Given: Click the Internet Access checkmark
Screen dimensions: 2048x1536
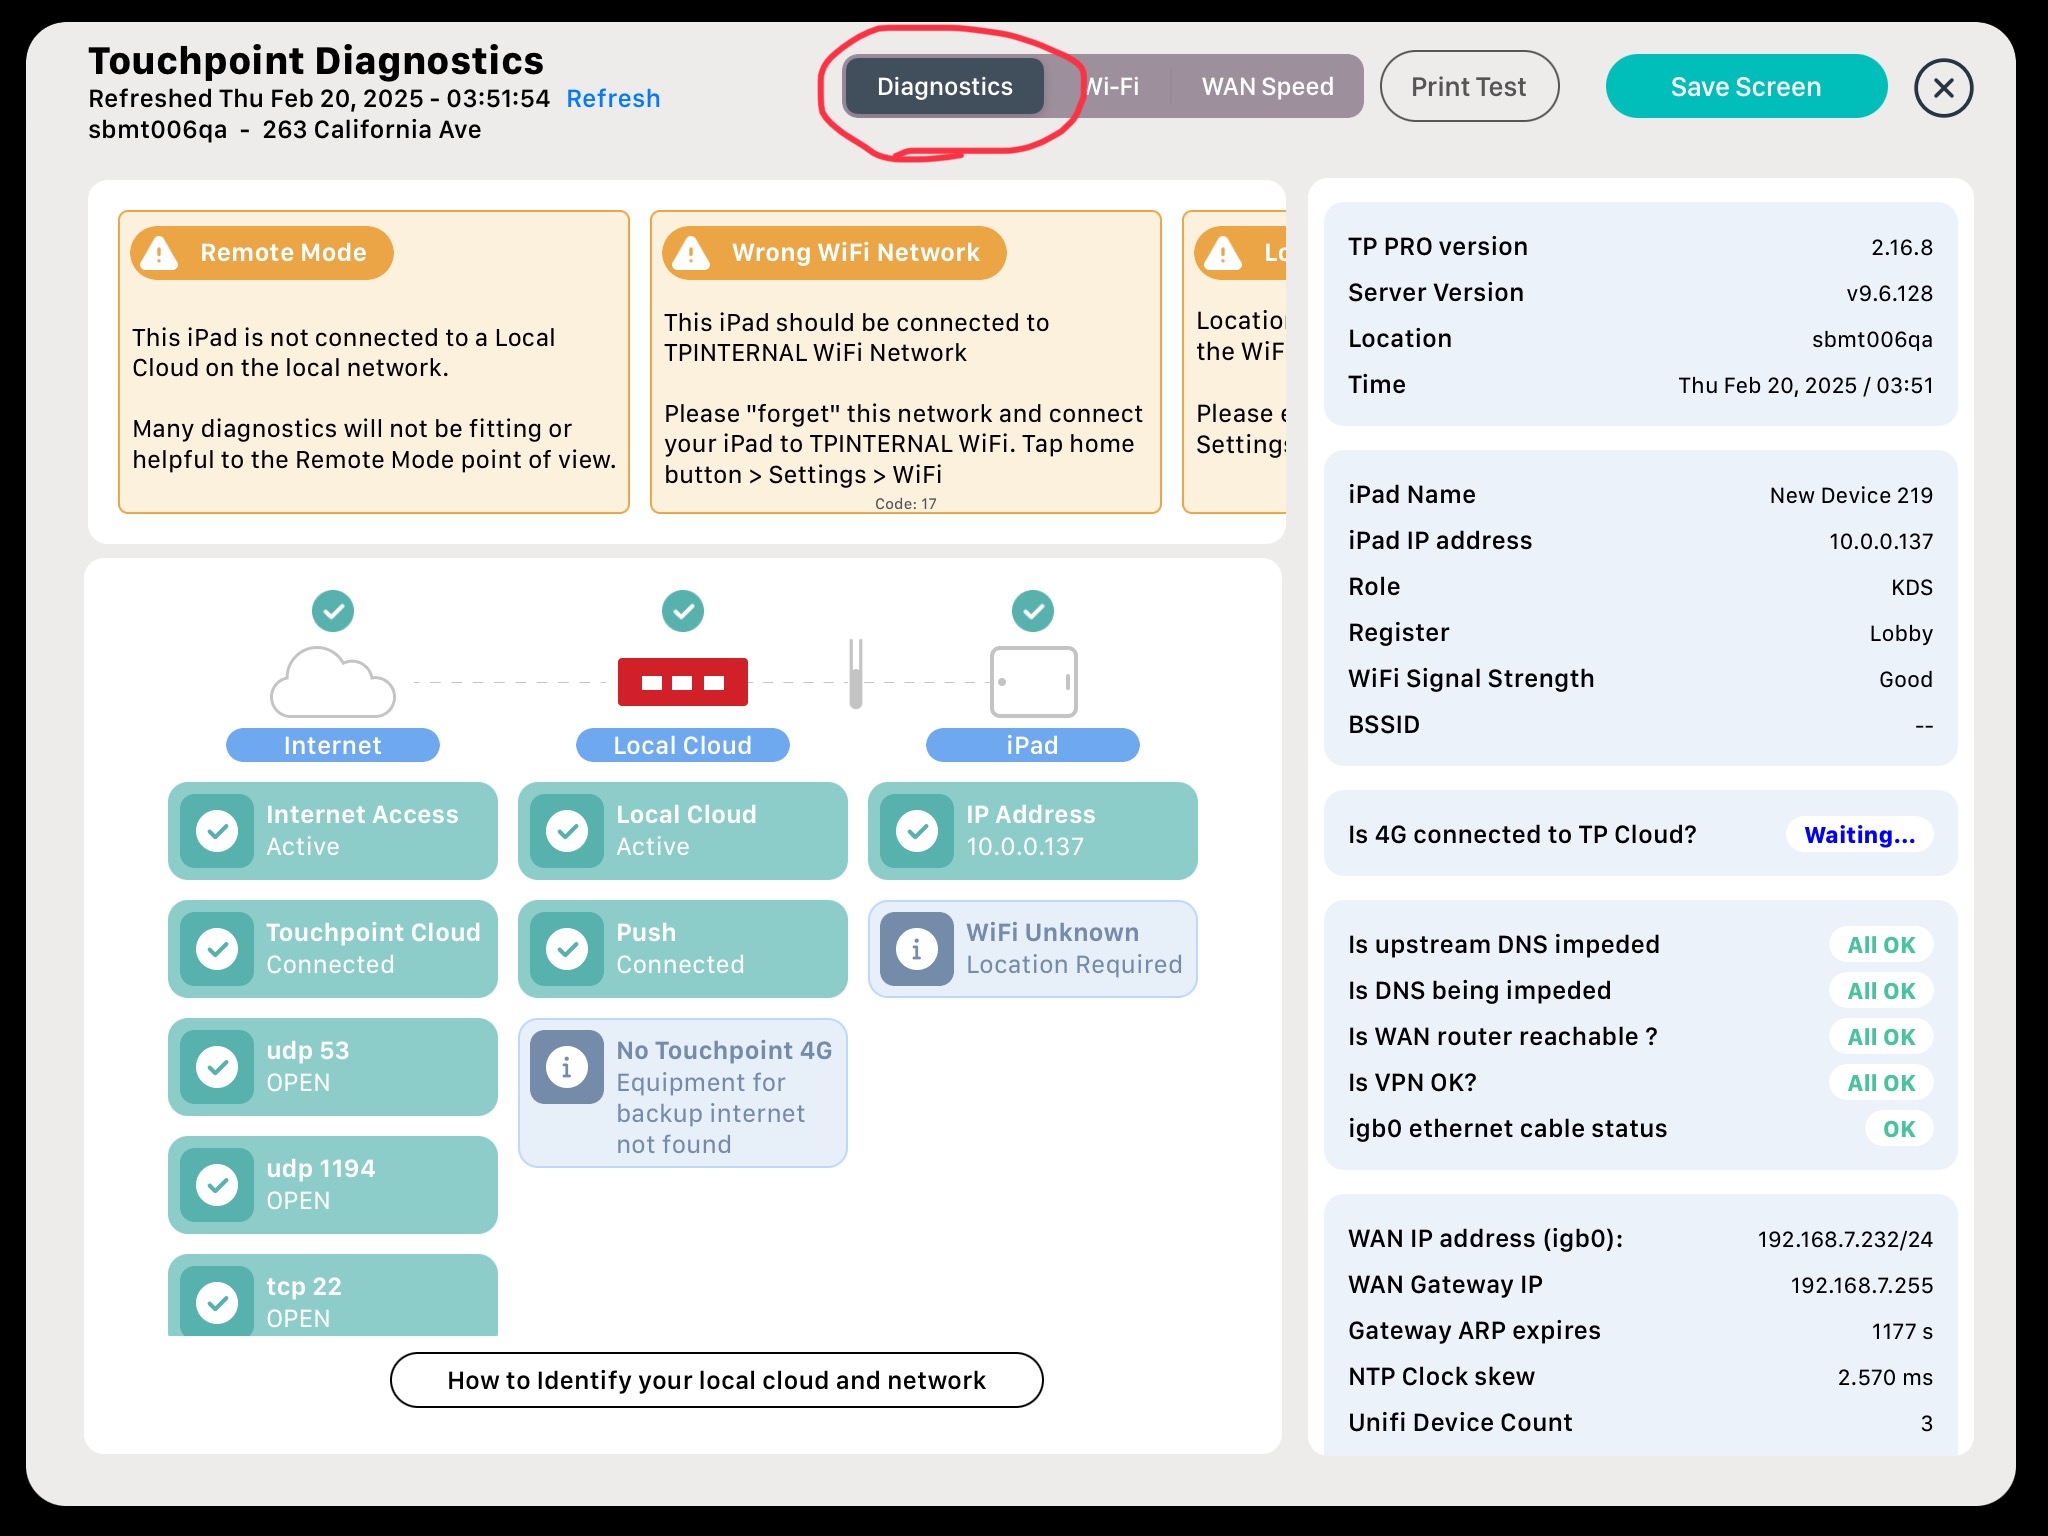Looking at the screenshot, I should pos(217,830).
